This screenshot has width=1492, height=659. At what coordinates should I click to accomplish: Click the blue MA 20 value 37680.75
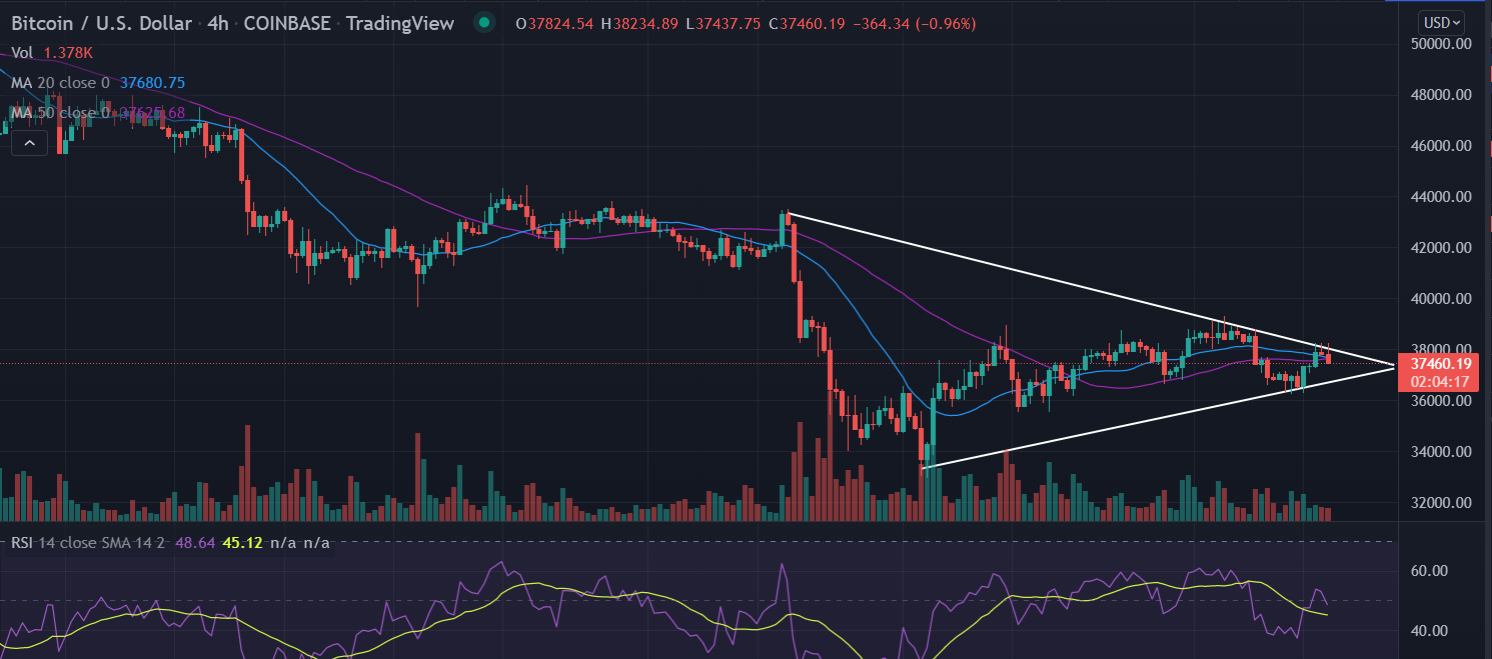click(x=152, y=83)
